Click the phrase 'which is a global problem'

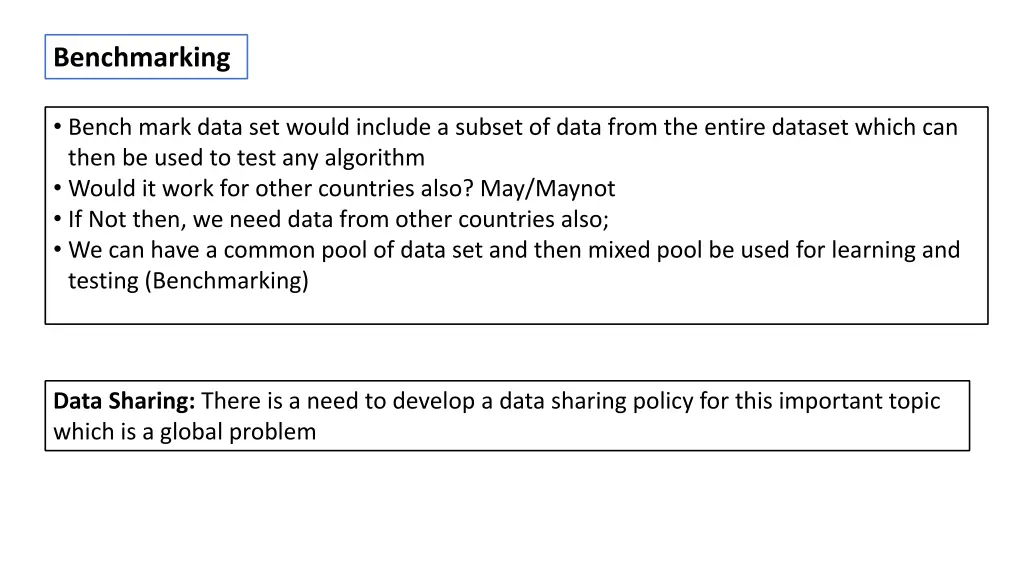tap(185, 432)
